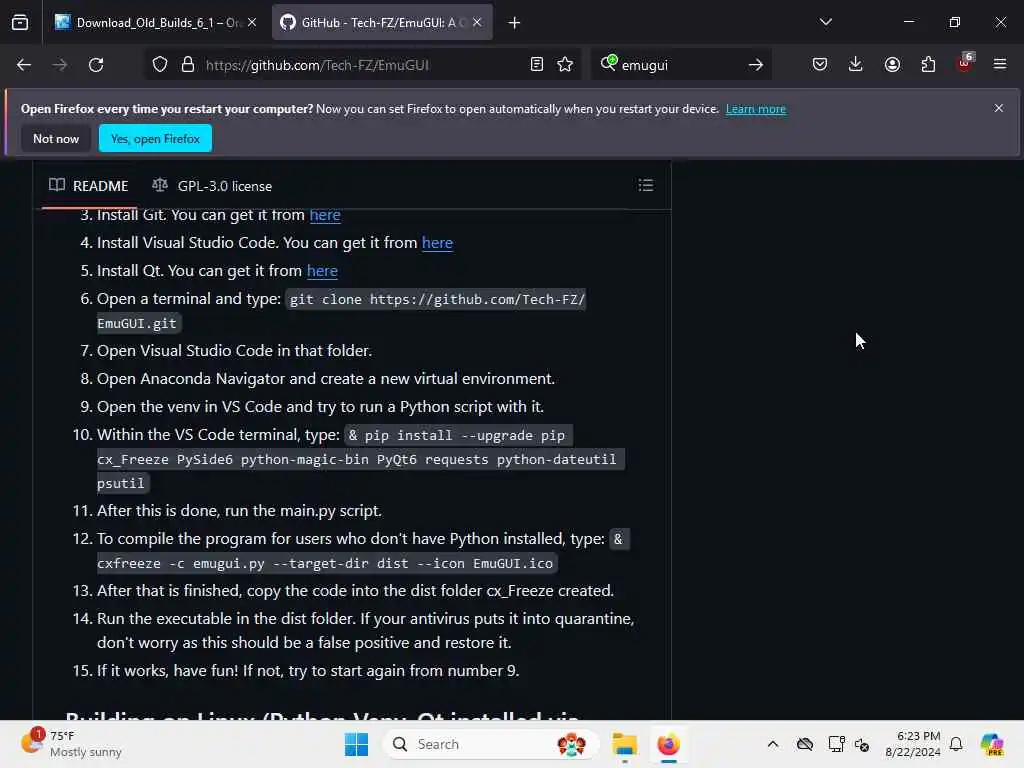
Task: Open the Copilot preview icon
Action: [x=992, y=744]
